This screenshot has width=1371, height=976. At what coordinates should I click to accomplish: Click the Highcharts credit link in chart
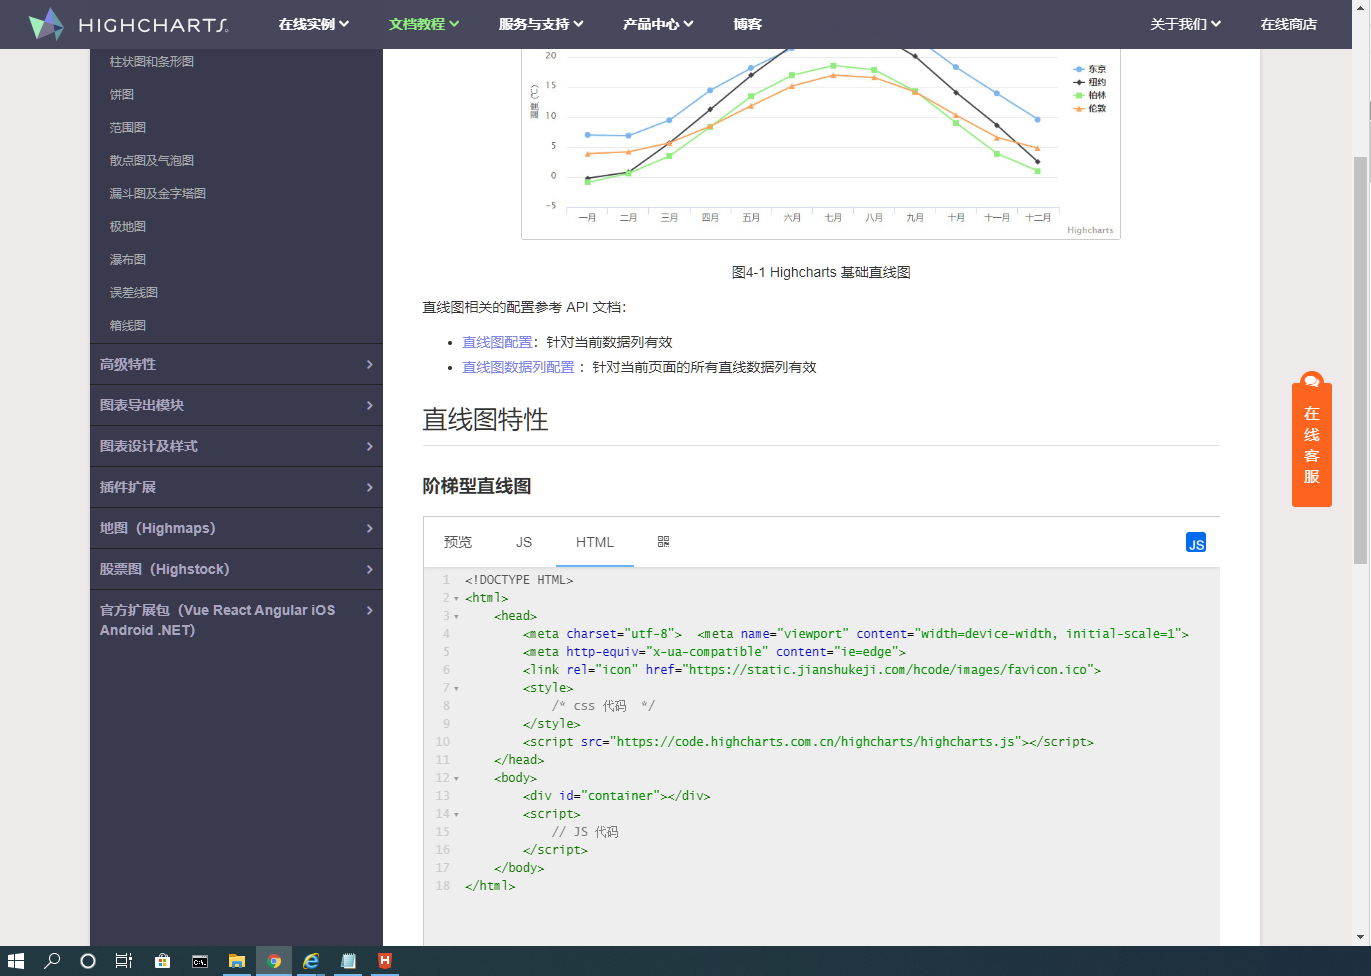tap(1090, 230)
